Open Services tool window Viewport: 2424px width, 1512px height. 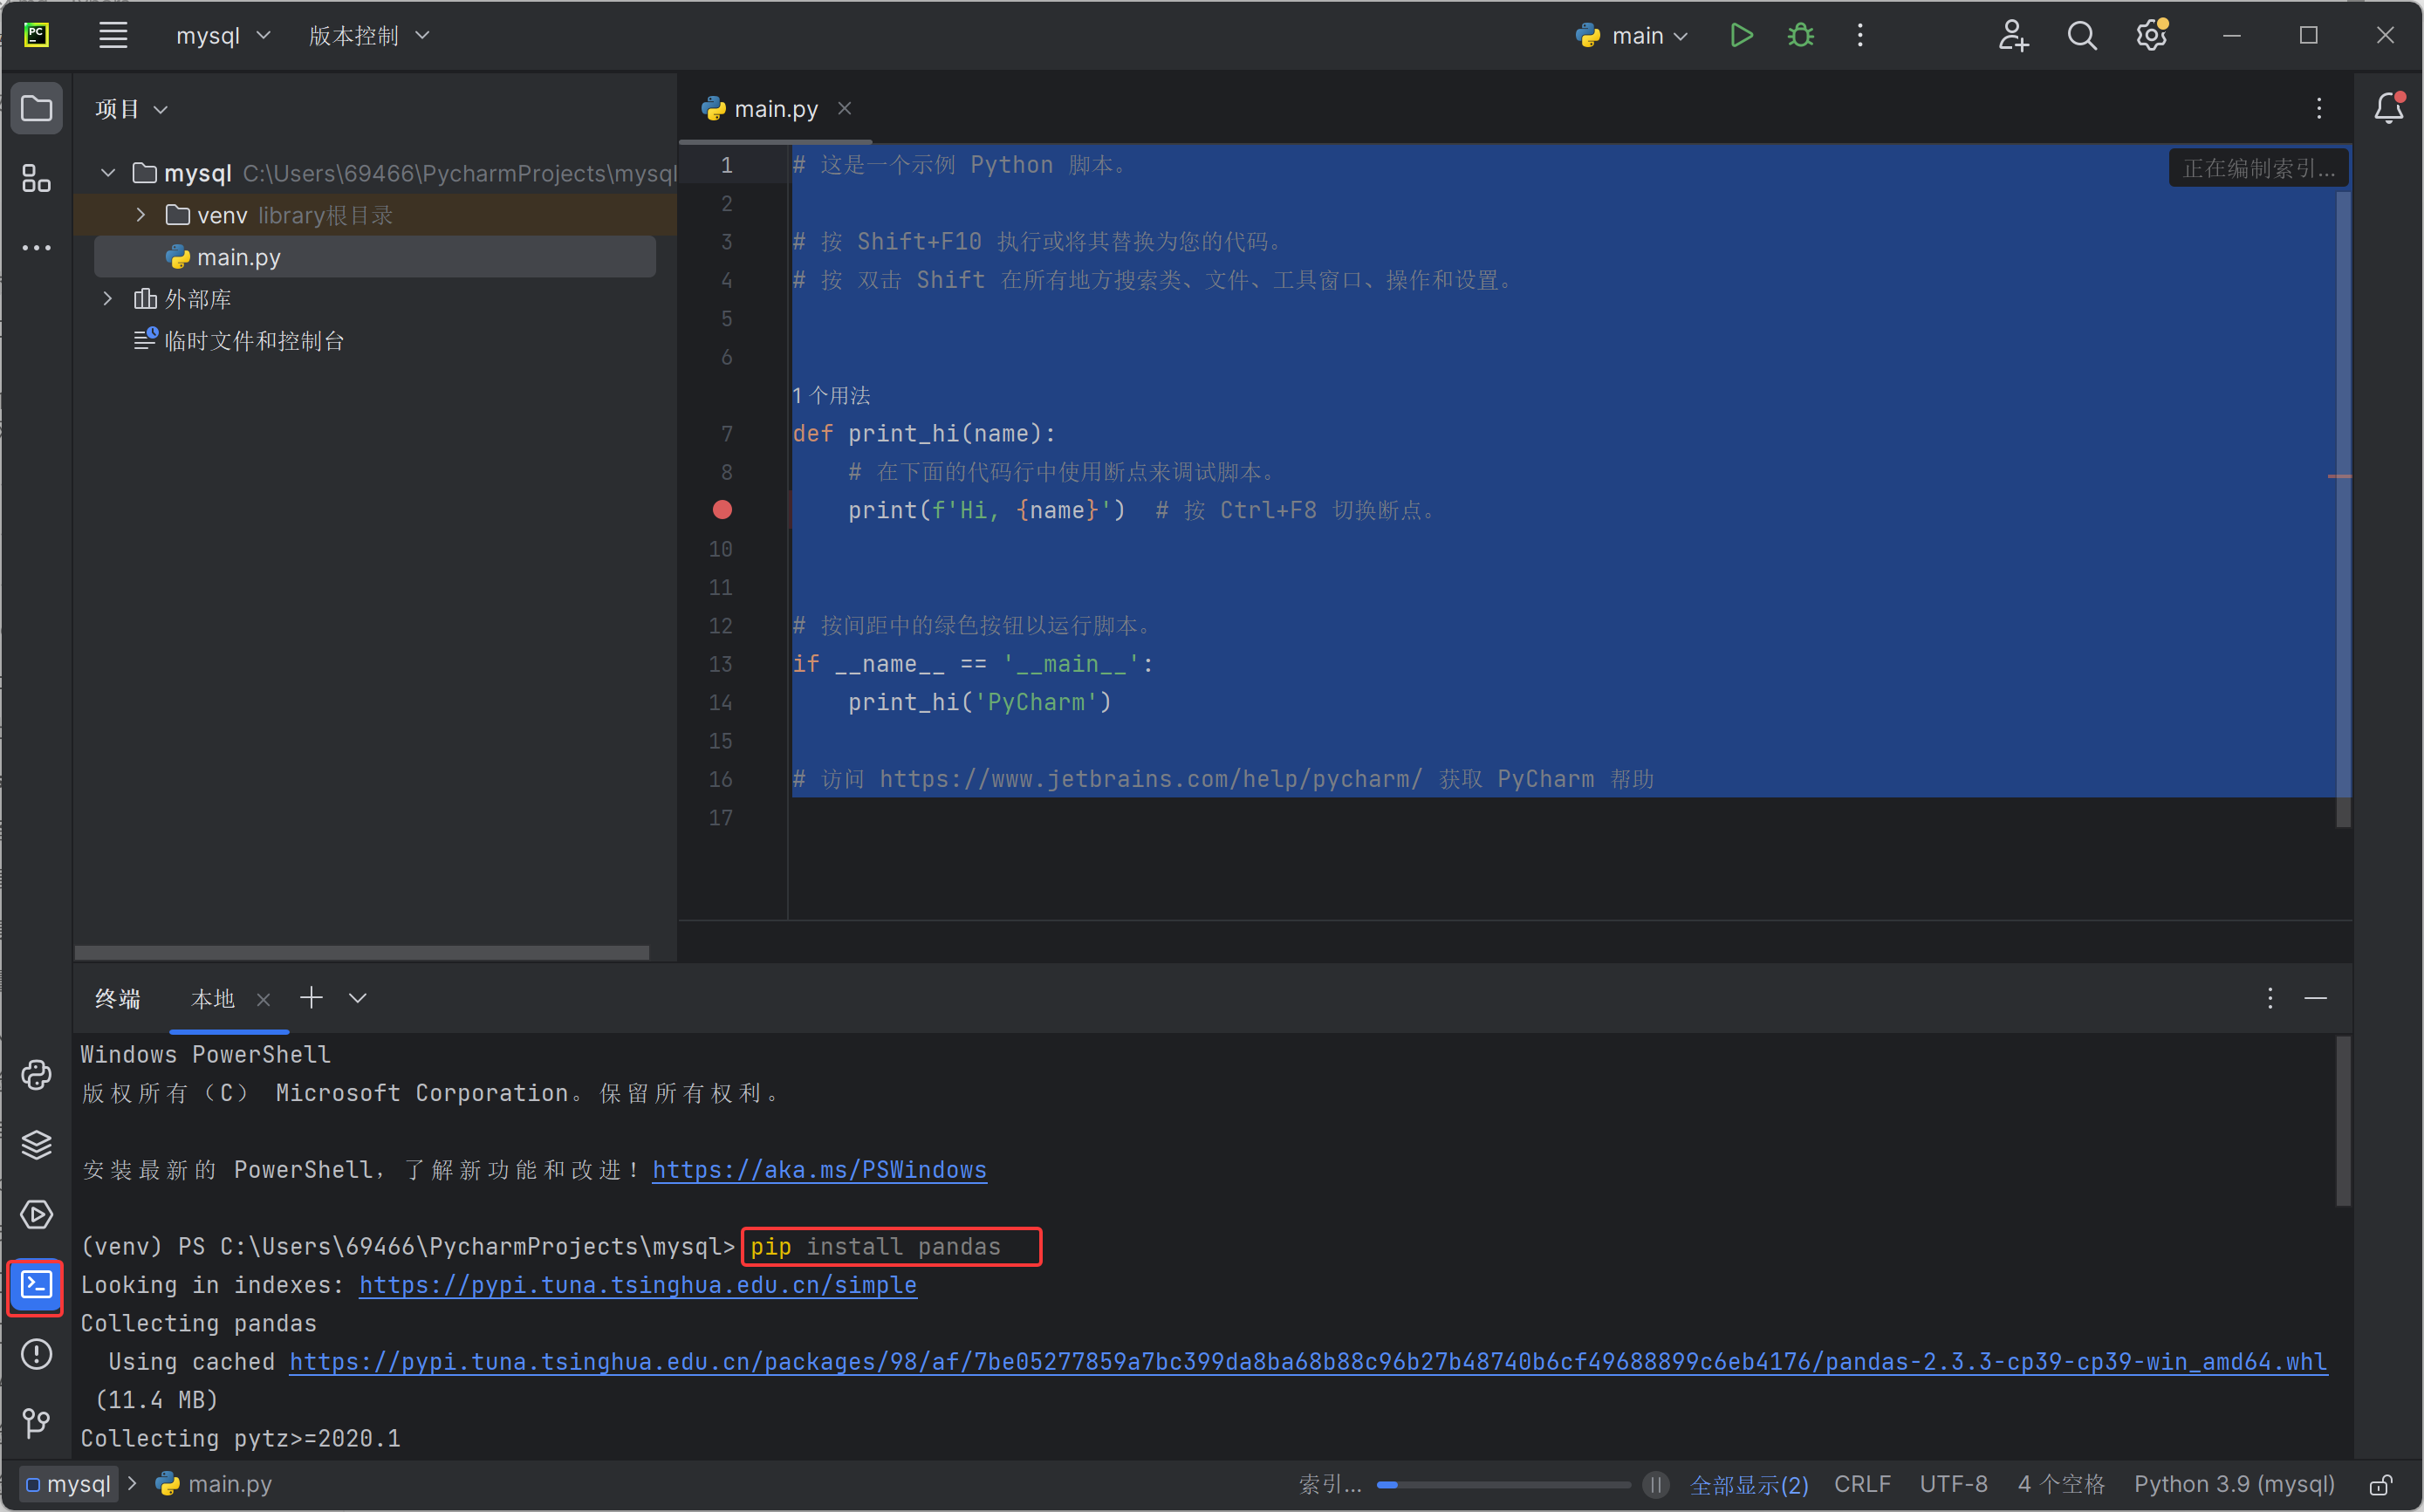[x=37, y=1214]
